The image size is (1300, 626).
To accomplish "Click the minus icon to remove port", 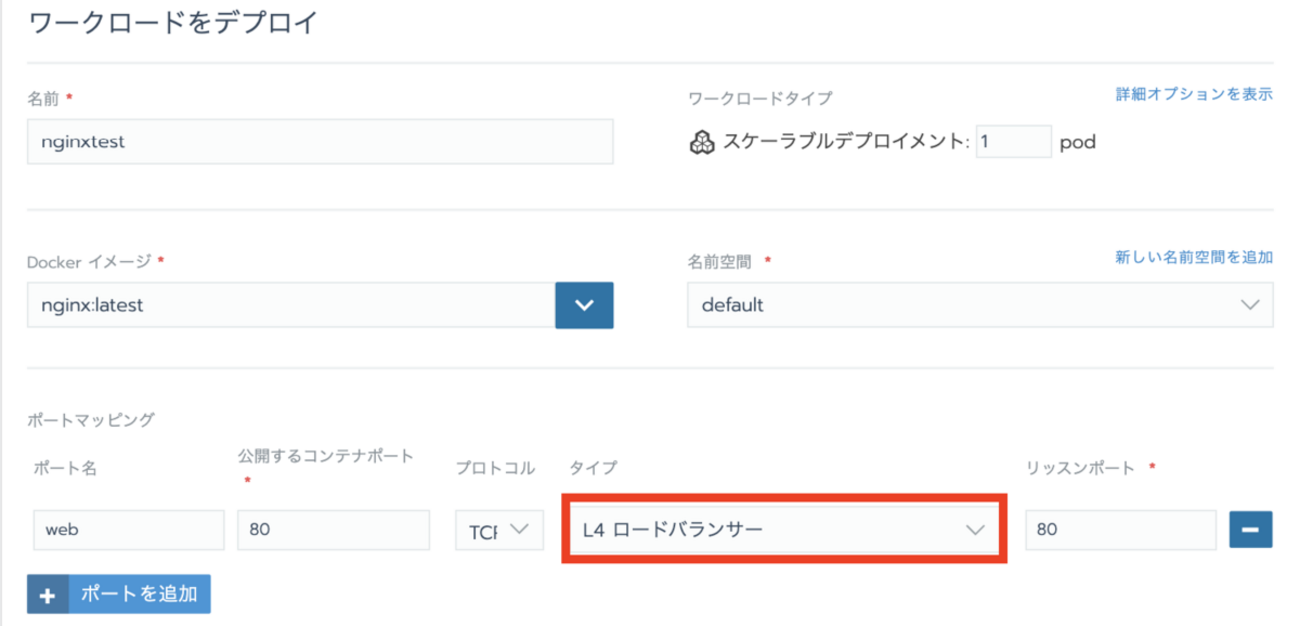I will click(1250, 530).
